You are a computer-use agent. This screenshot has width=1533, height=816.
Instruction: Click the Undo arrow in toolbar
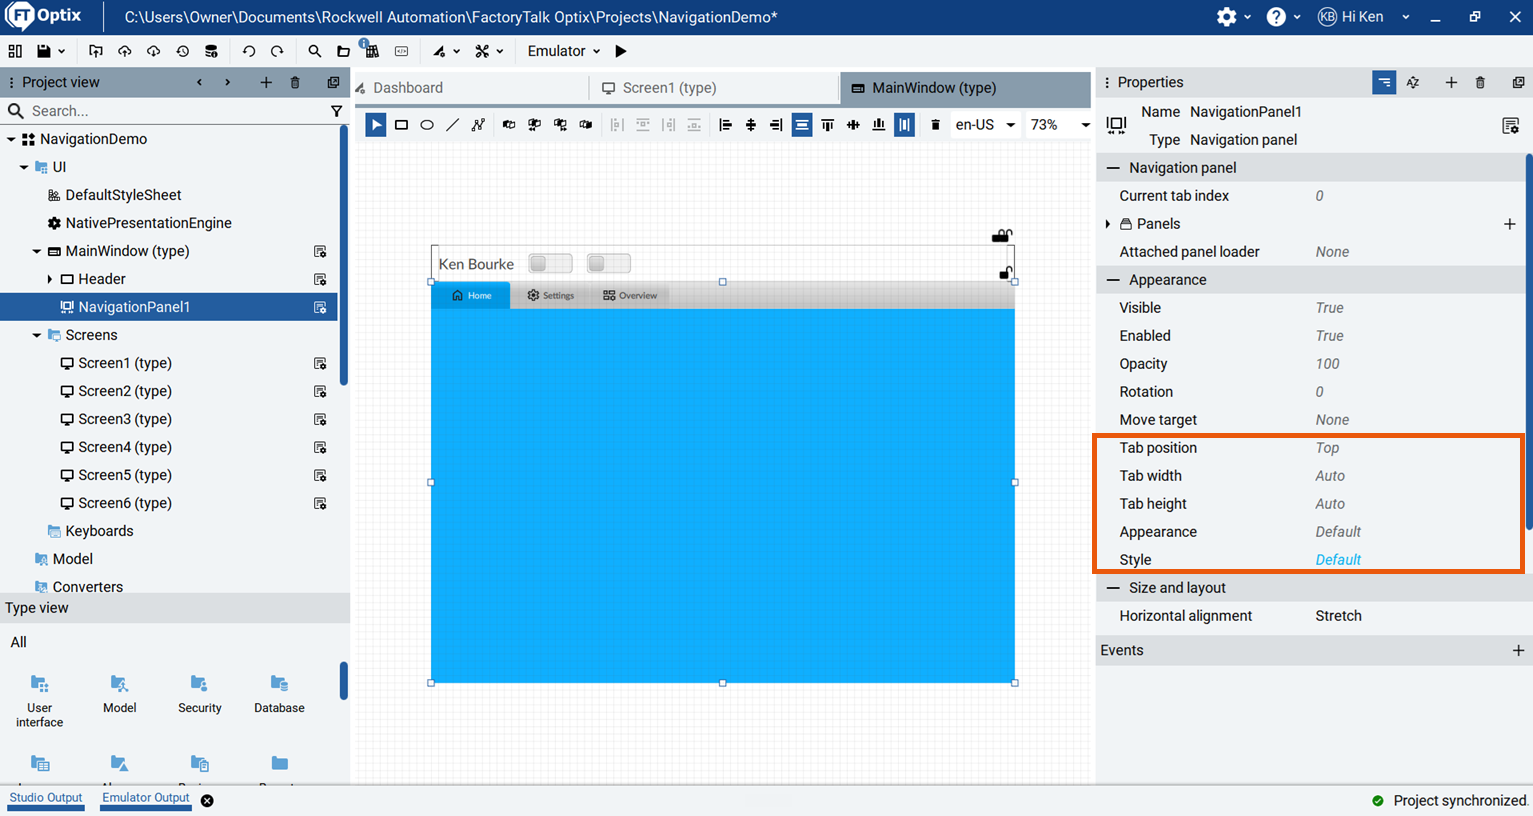pyautogui.click(x=249, y=51)
